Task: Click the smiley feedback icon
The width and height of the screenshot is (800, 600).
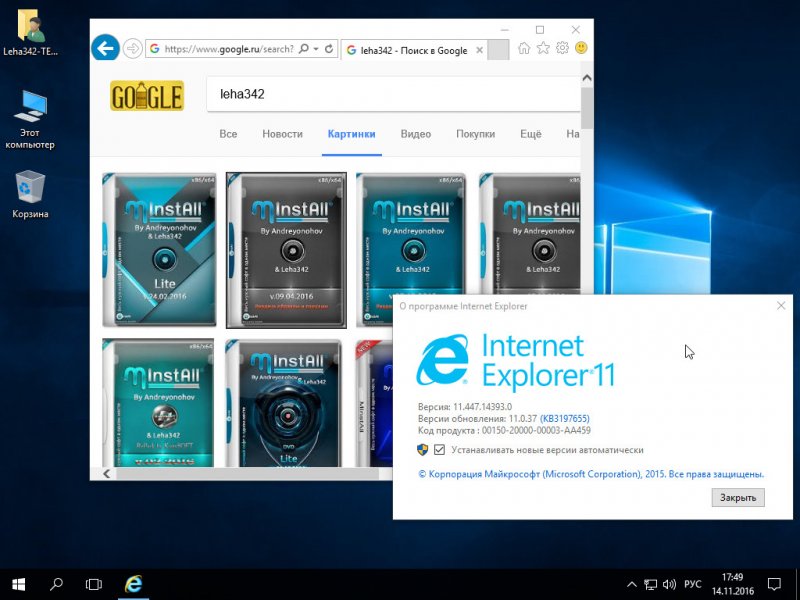Action: coord(581,48)
